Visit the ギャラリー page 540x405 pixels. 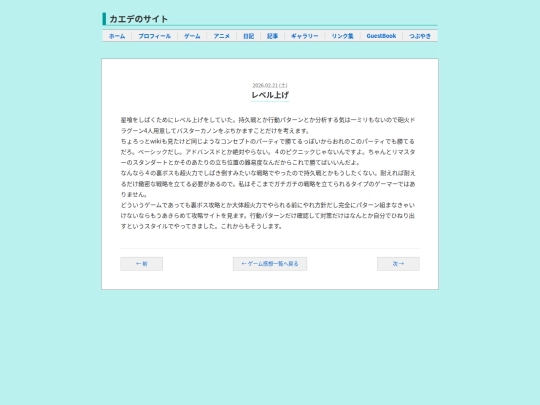click(305, 36)
